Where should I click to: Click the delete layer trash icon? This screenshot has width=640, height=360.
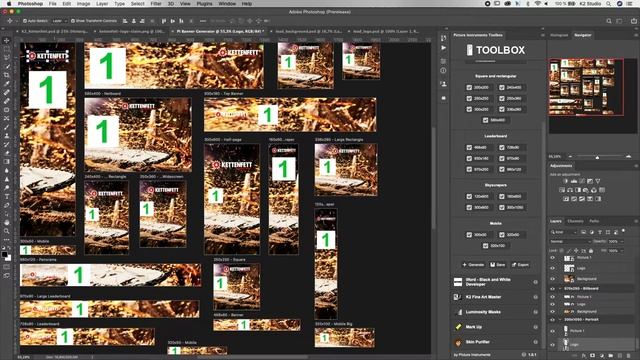(629, 356)
